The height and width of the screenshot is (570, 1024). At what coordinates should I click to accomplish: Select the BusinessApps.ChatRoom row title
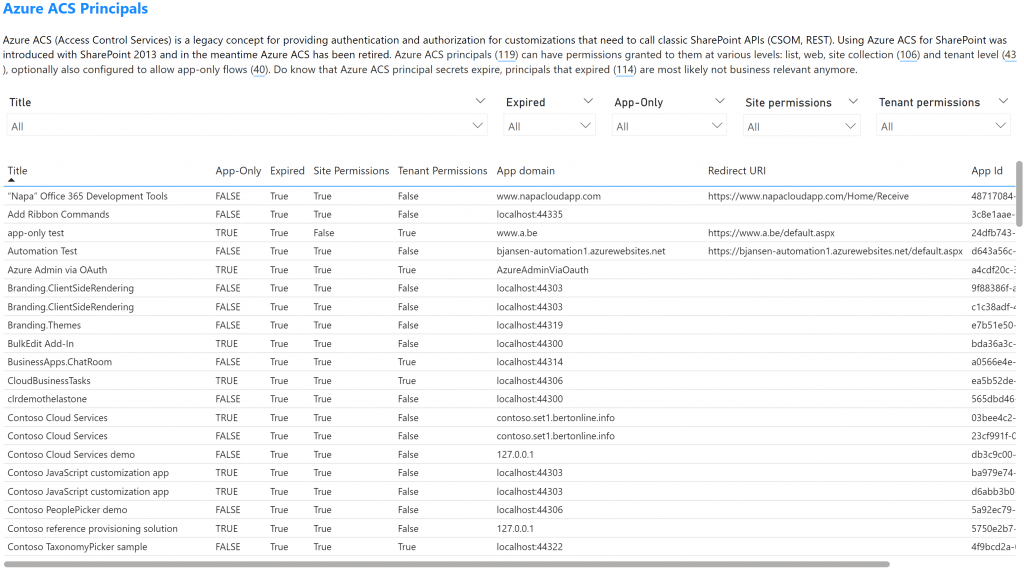click(59, 362)
